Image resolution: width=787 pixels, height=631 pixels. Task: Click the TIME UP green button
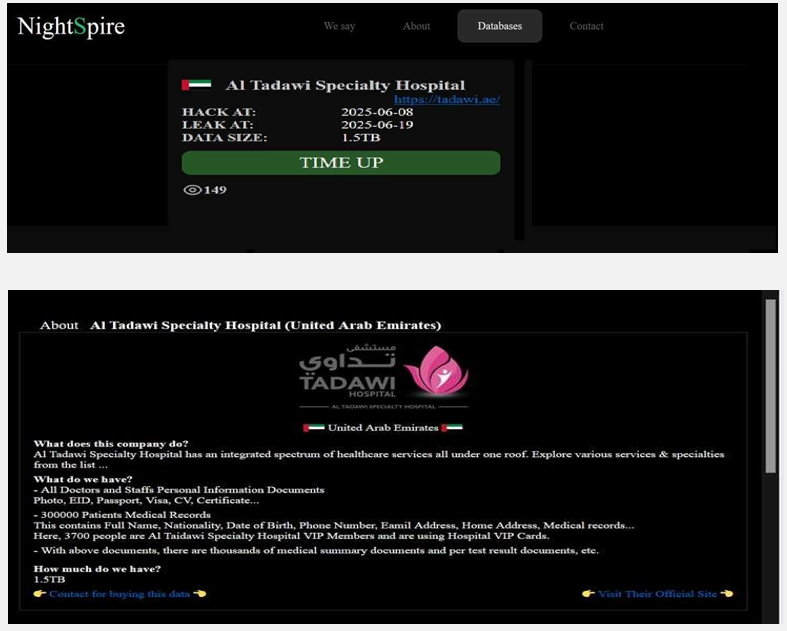341,163
